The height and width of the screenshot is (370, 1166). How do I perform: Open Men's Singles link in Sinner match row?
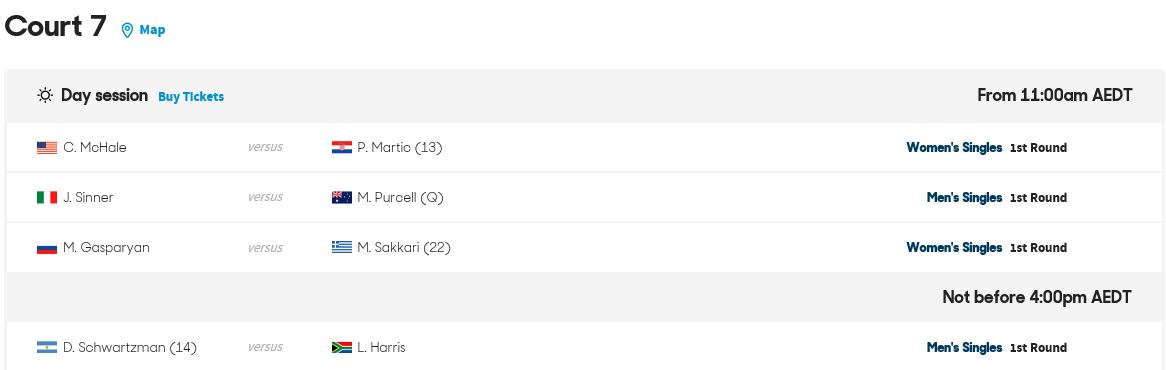click(x=964, y=198)
